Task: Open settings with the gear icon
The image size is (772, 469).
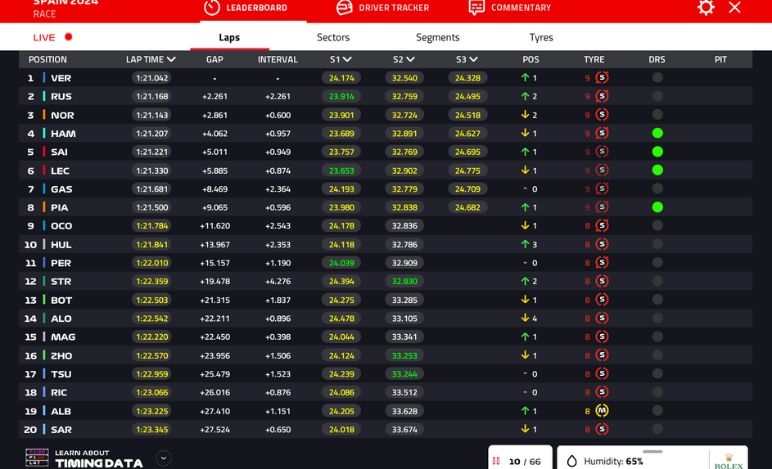Action: 706,8
